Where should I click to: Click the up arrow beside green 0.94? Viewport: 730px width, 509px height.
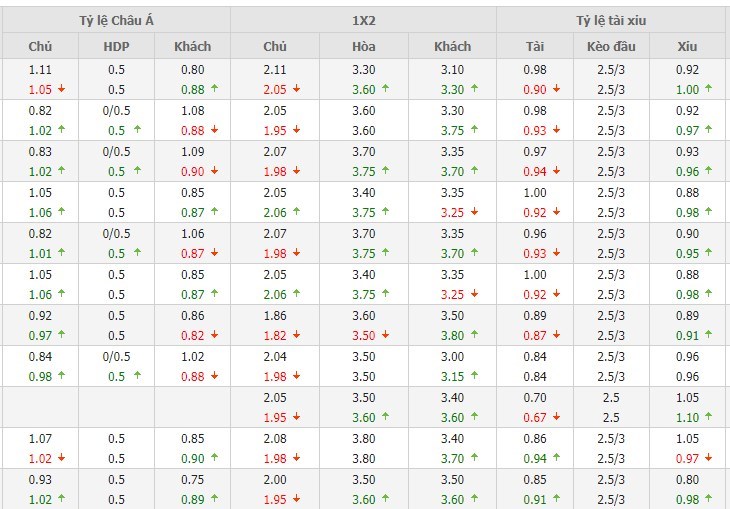point(557,458)
